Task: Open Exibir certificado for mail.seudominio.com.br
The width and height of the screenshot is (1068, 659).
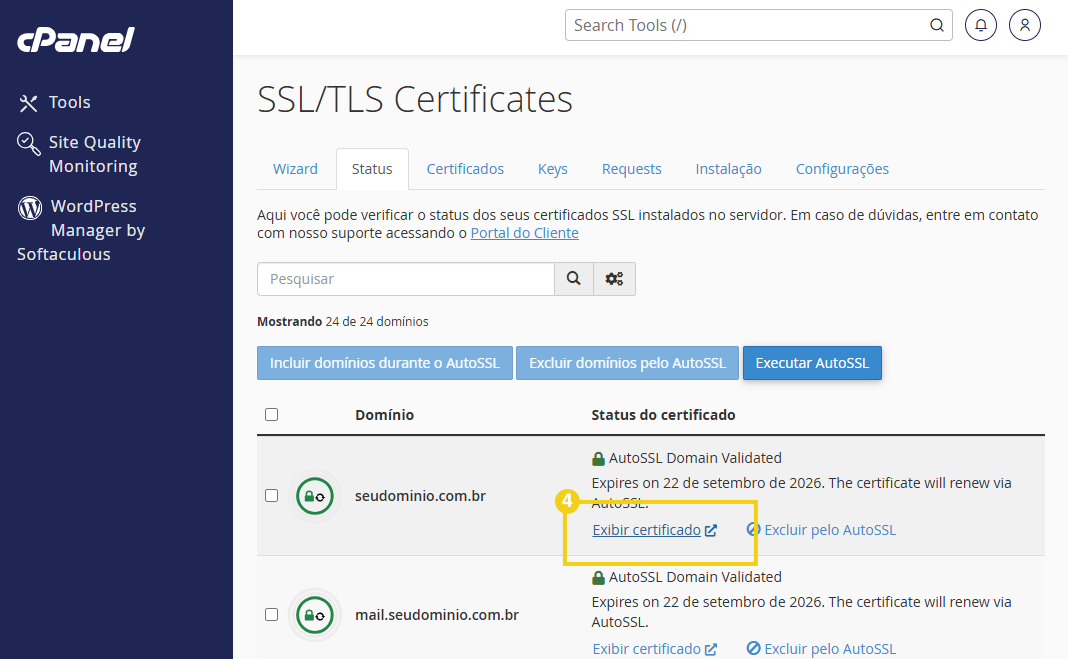Action: pos(654,649)
